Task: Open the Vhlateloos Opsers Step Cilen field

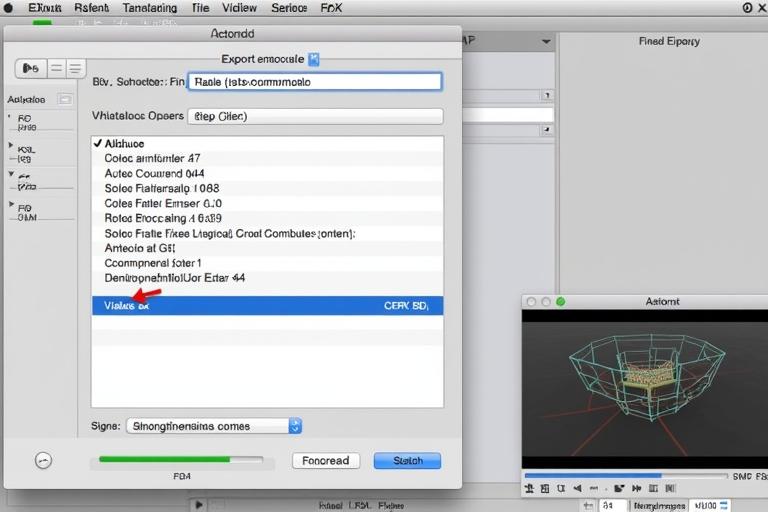Action: point(315,116)
